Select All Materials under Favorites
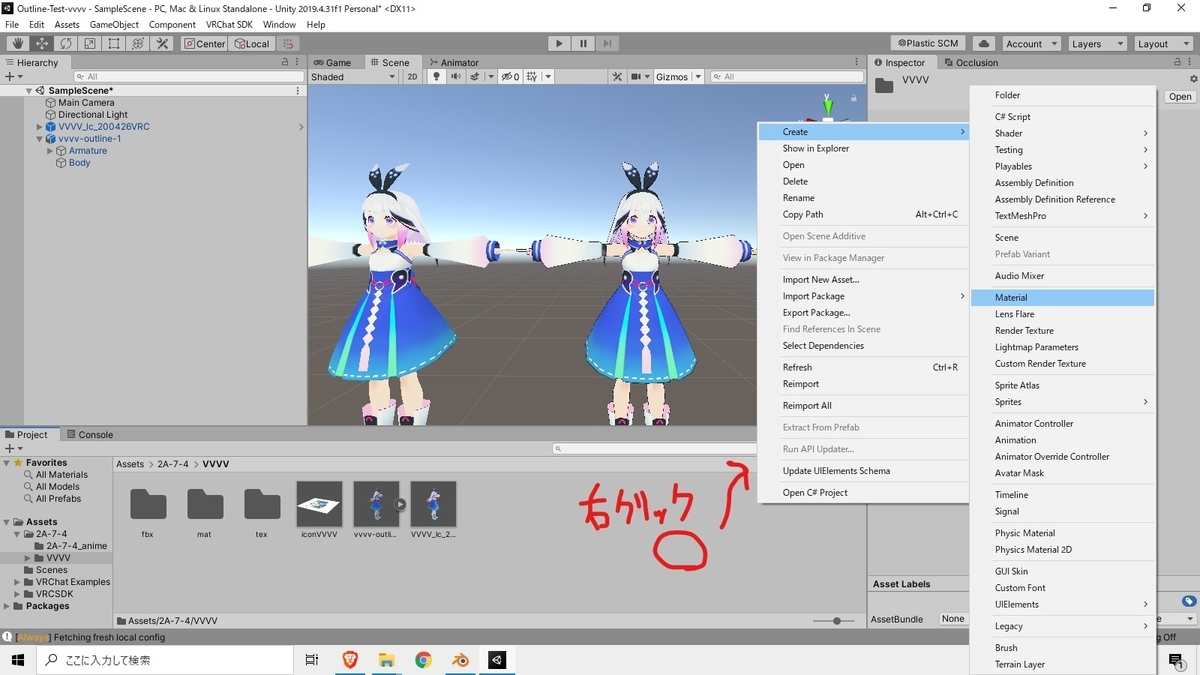This screenshot has width=1200, height=675. pos(62,475)
